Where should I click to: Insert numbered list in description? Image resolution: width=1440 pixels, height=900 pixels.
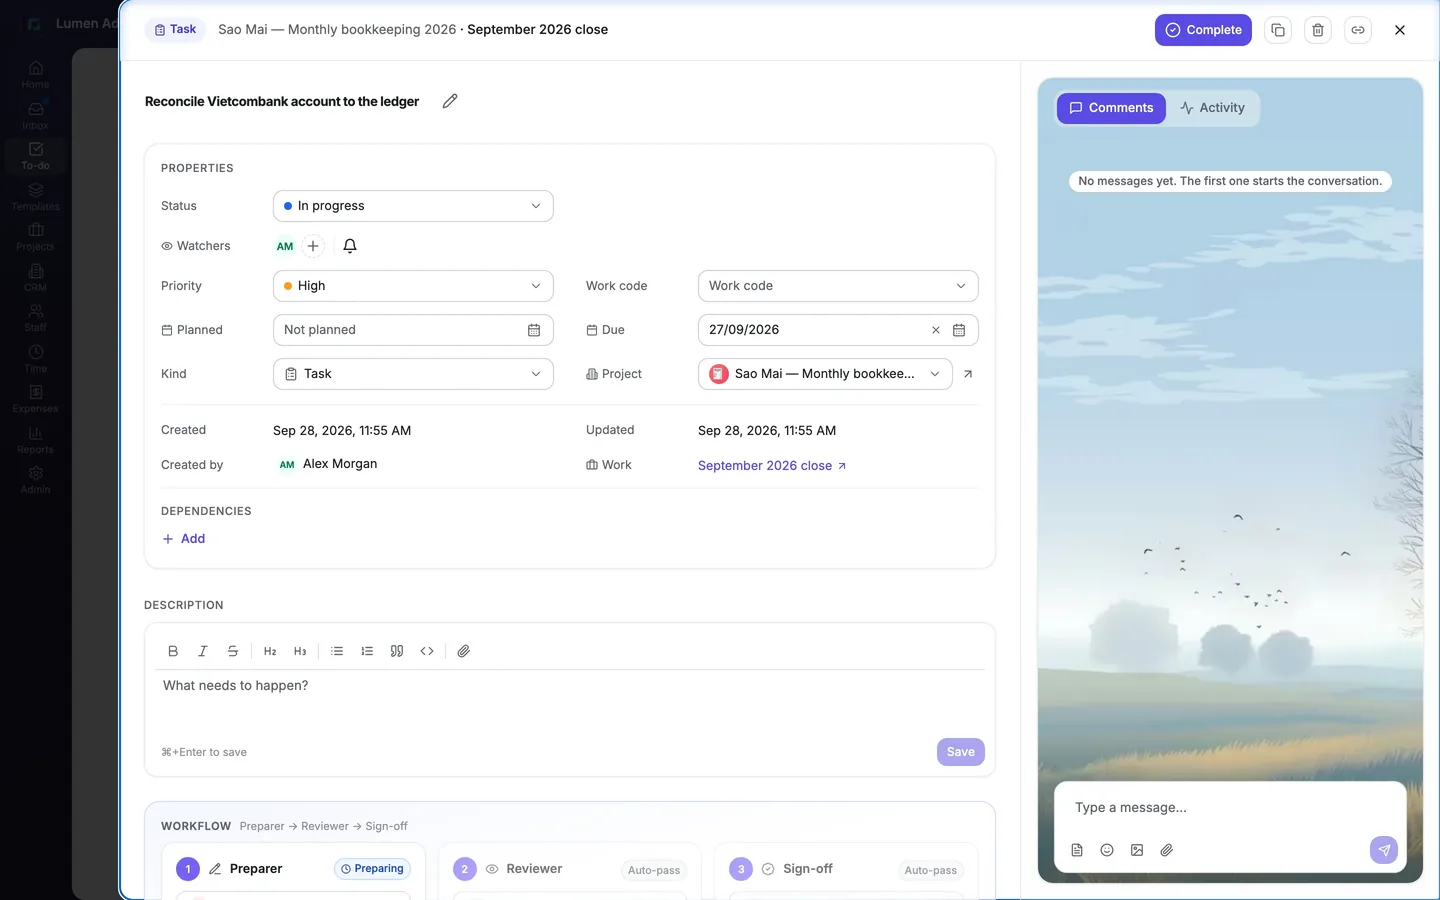click(367, 651)
